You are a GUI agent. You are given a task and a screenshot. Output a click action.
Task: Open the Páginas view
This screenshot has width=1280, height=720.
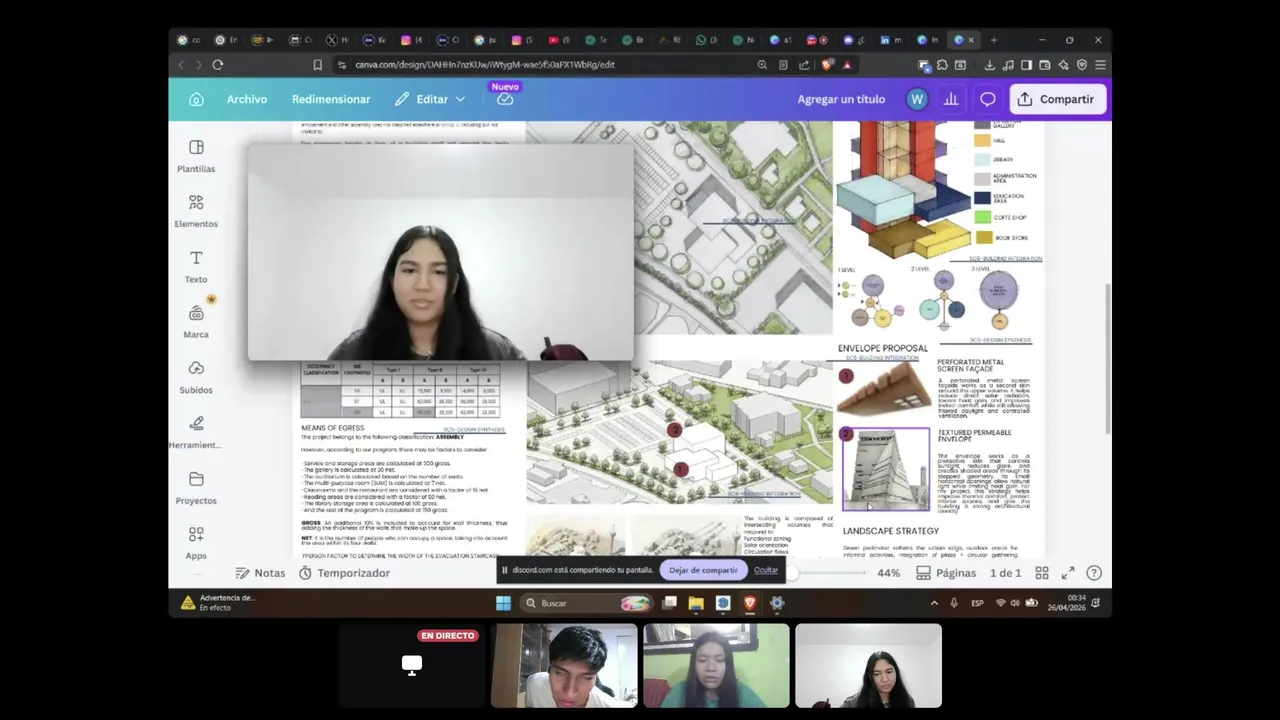pos(946,573)
